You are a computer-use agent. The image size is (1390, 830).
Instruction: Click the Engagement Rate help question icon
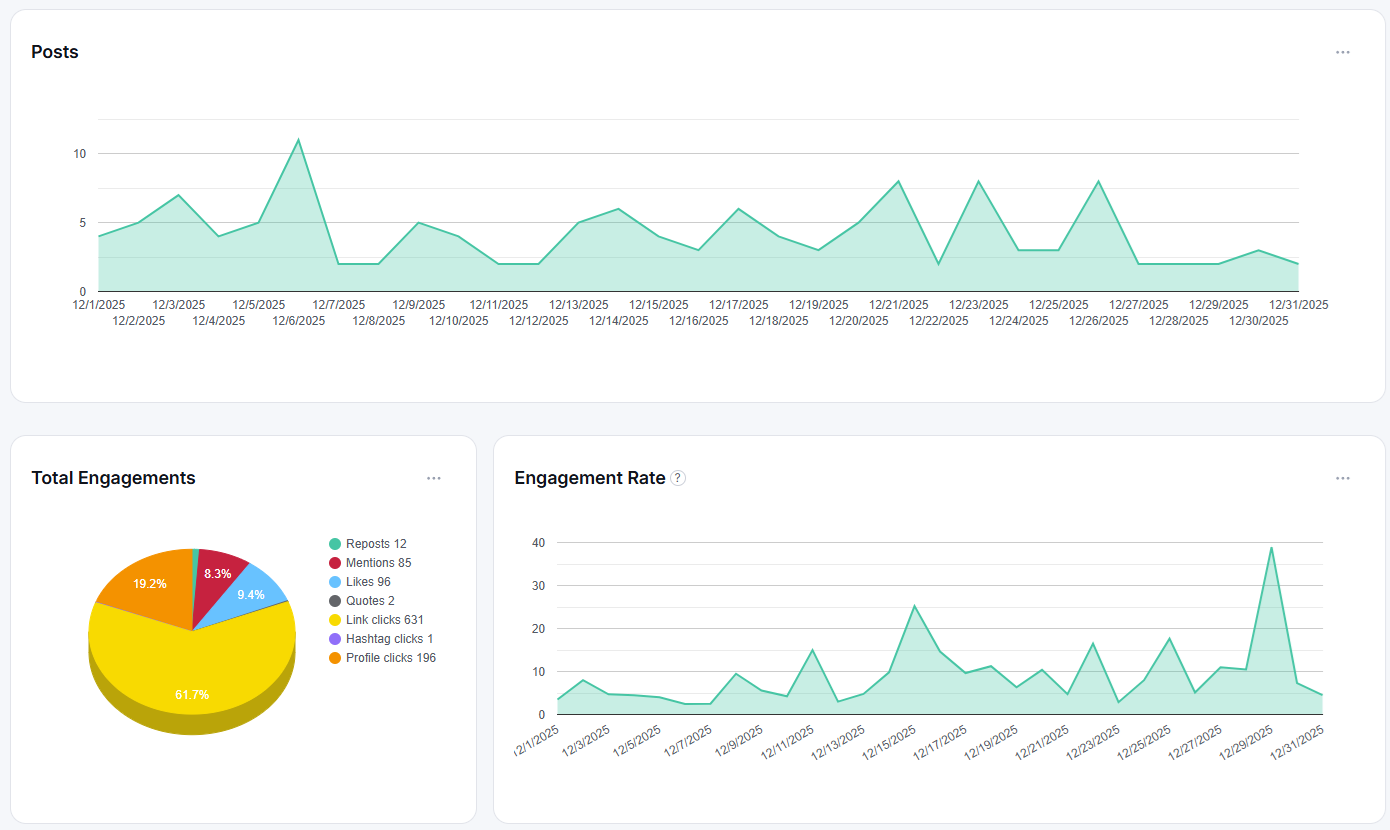tap(678, 478)
